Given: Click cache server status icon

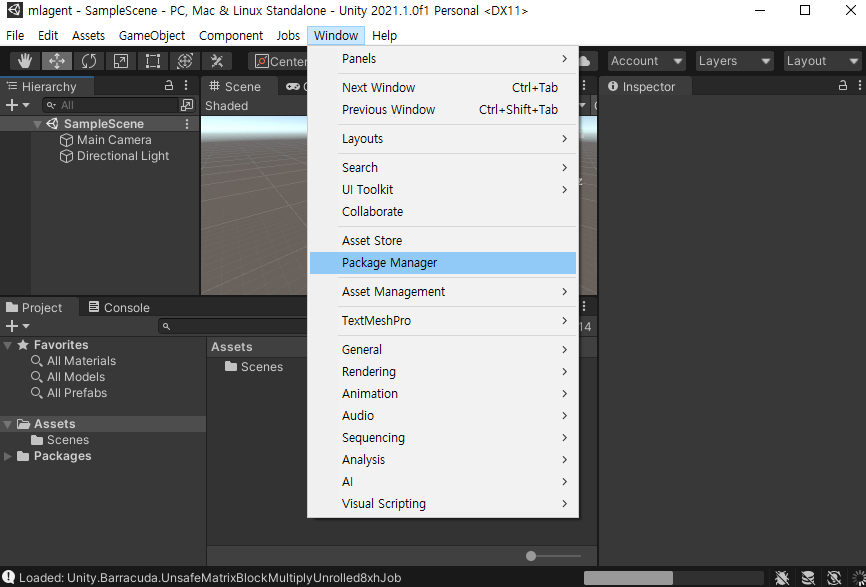Looking at the screenshot, I should [808, 578].
